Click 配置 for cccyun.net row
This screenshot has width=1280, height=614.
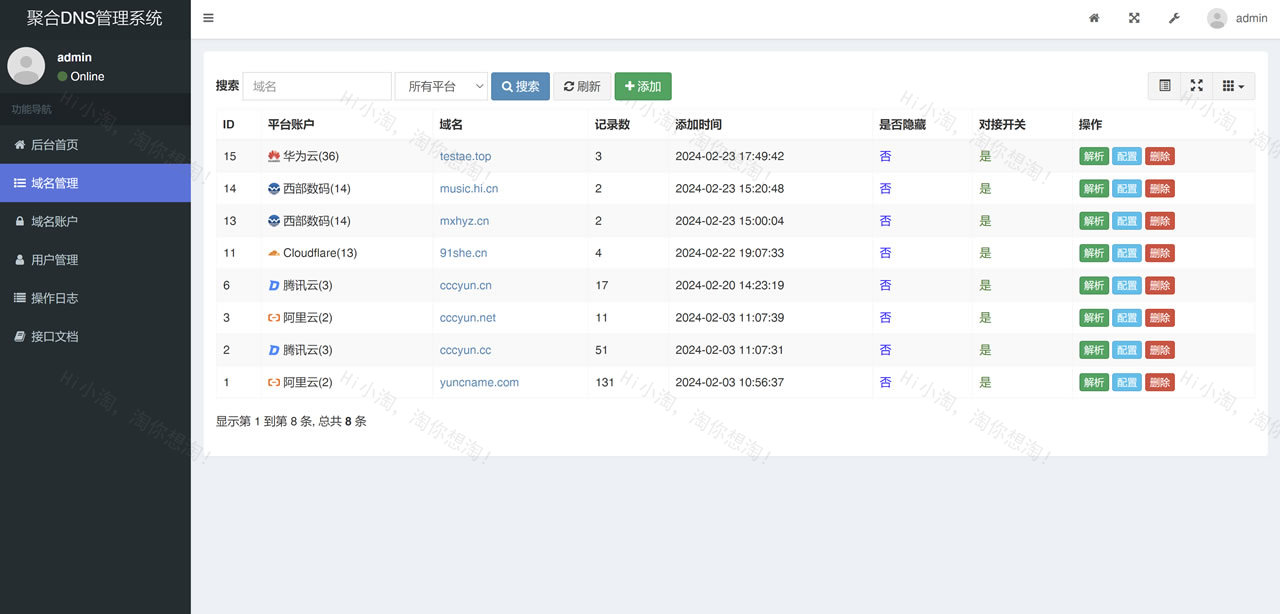pyautogui.click(x=1127, y=318)
